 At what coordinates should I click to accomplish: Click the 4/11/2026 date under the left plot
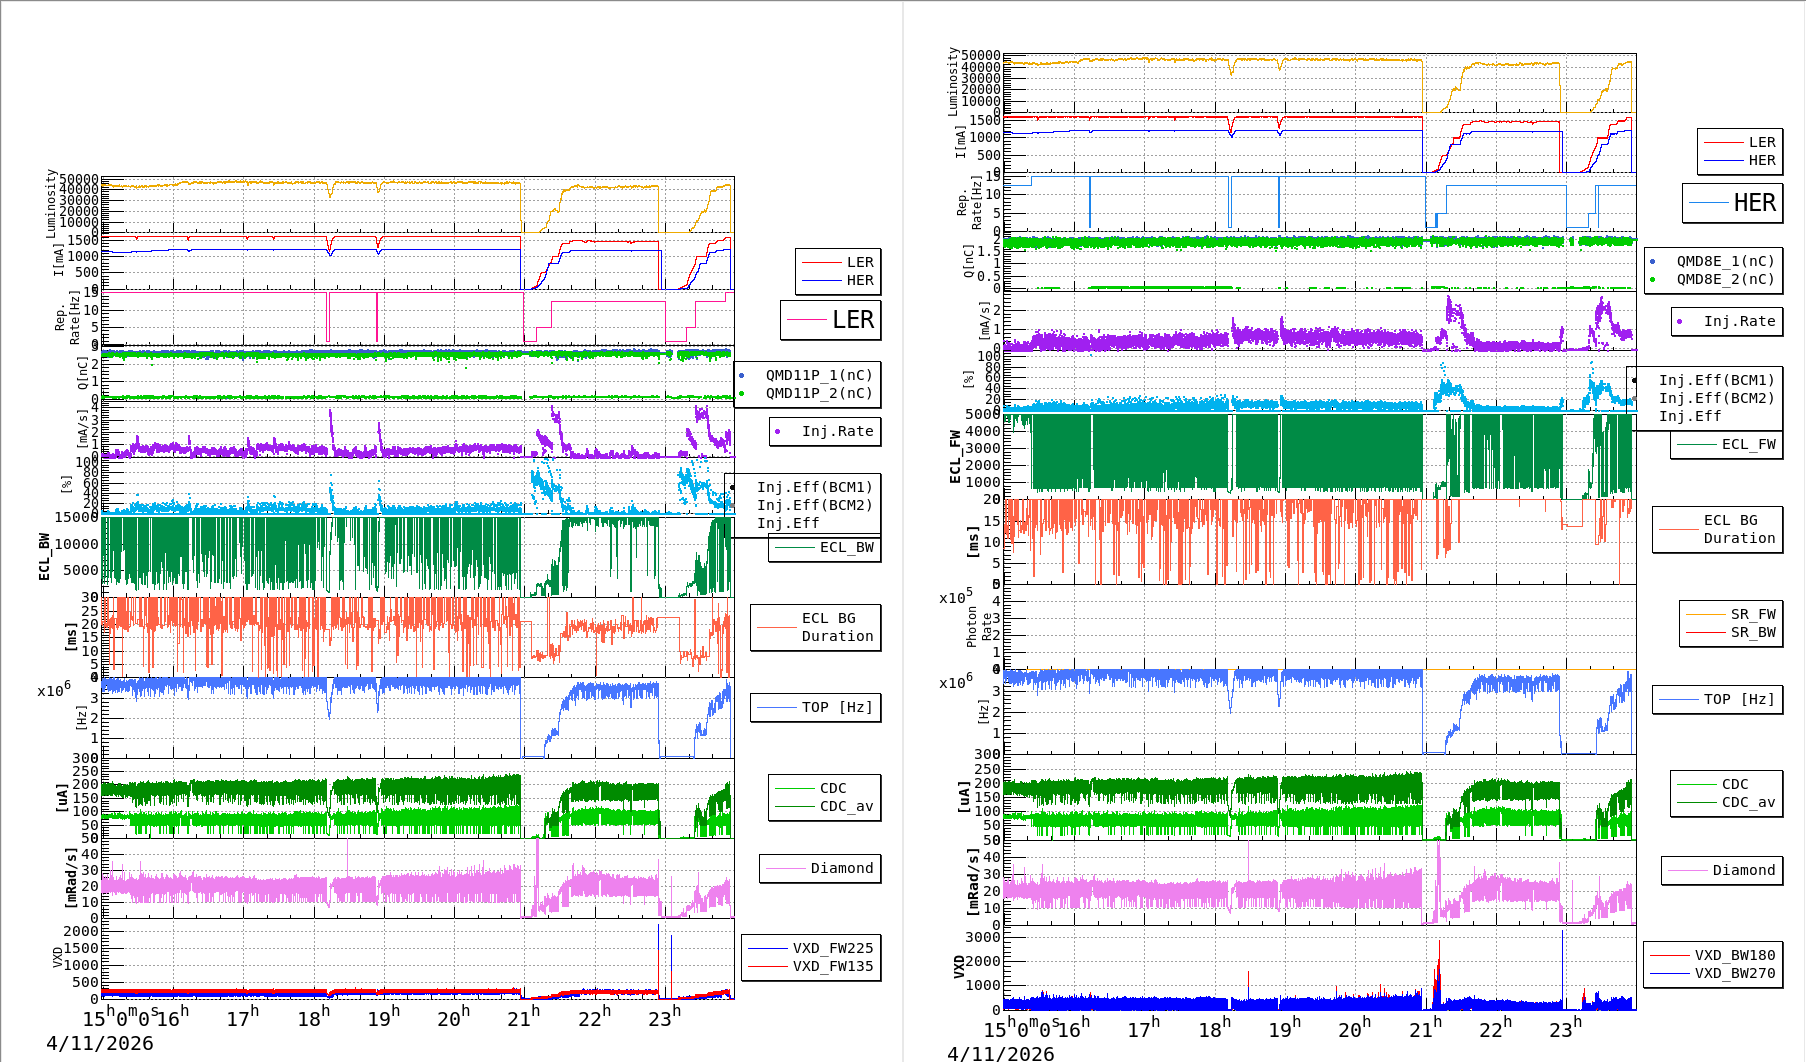coord(100,1043)
